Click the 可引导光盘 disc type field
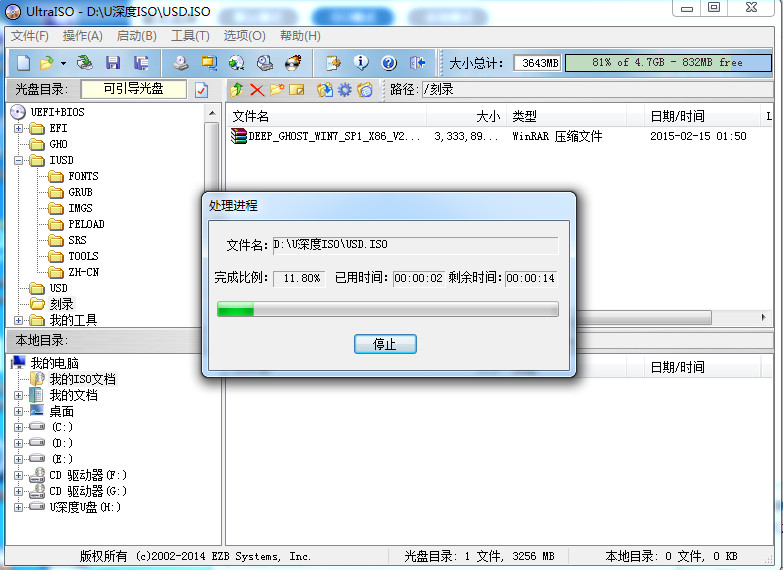 tap(133, 89)
